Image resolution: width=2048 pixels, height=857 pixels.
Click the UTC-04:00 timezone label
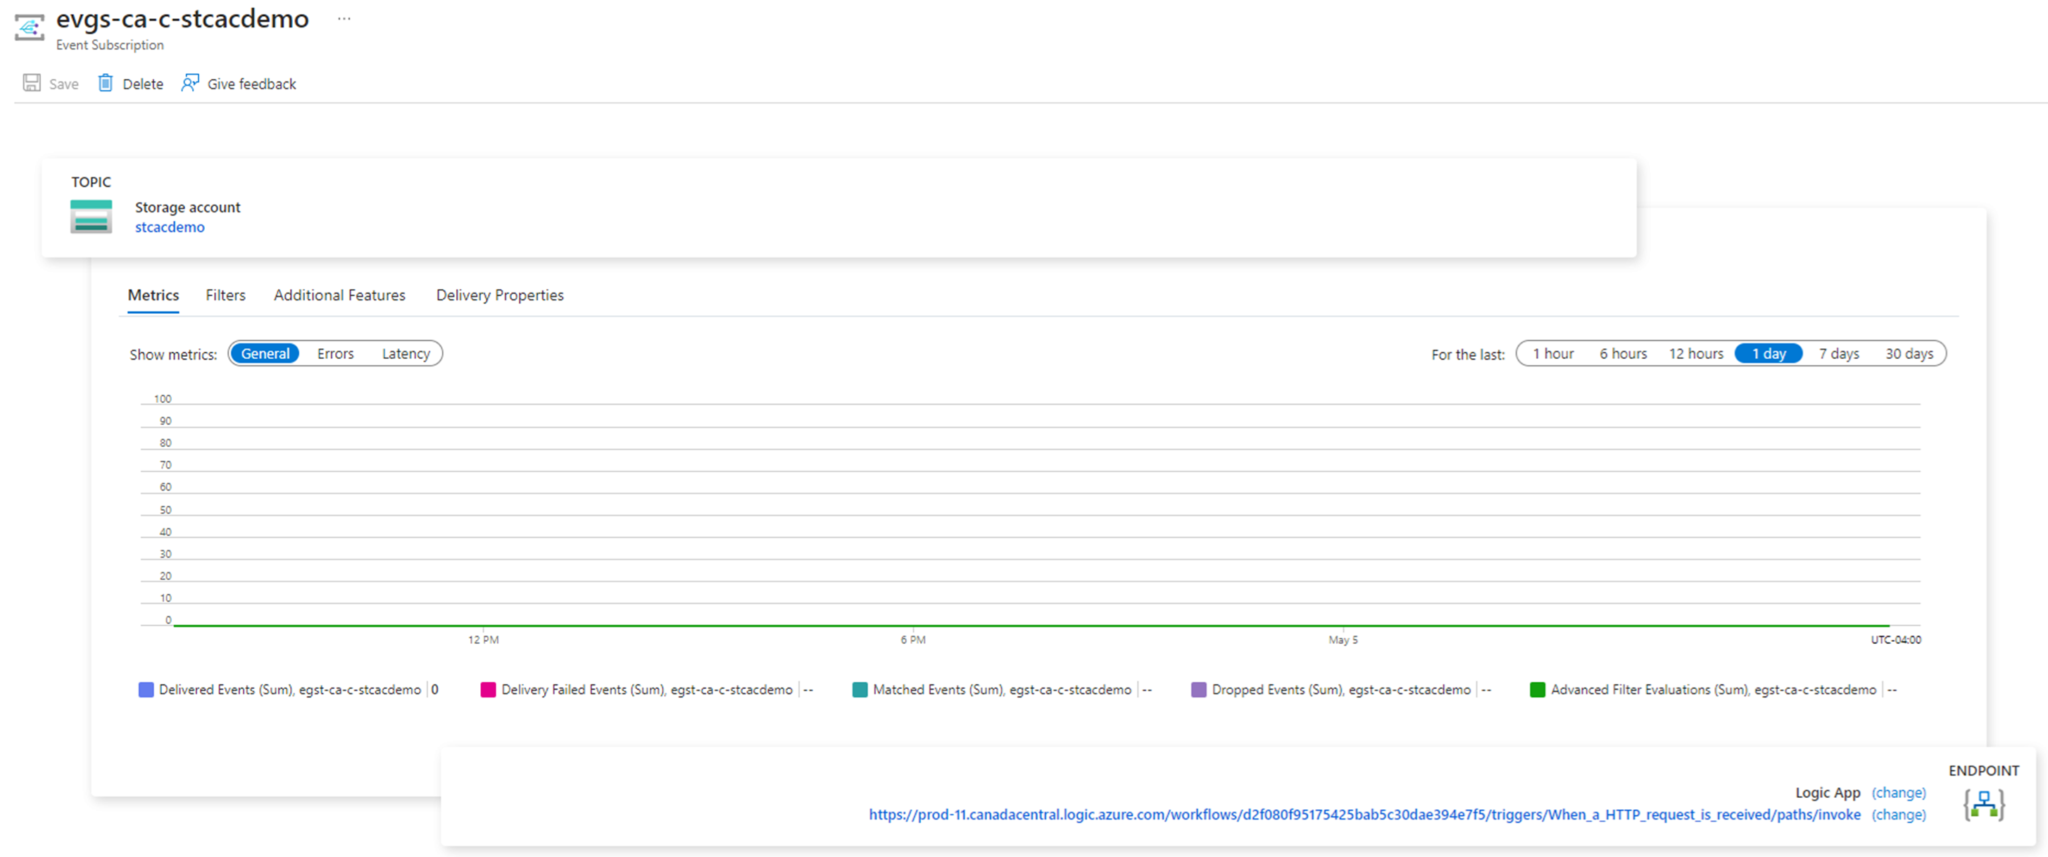click(x=1896, y=640)
